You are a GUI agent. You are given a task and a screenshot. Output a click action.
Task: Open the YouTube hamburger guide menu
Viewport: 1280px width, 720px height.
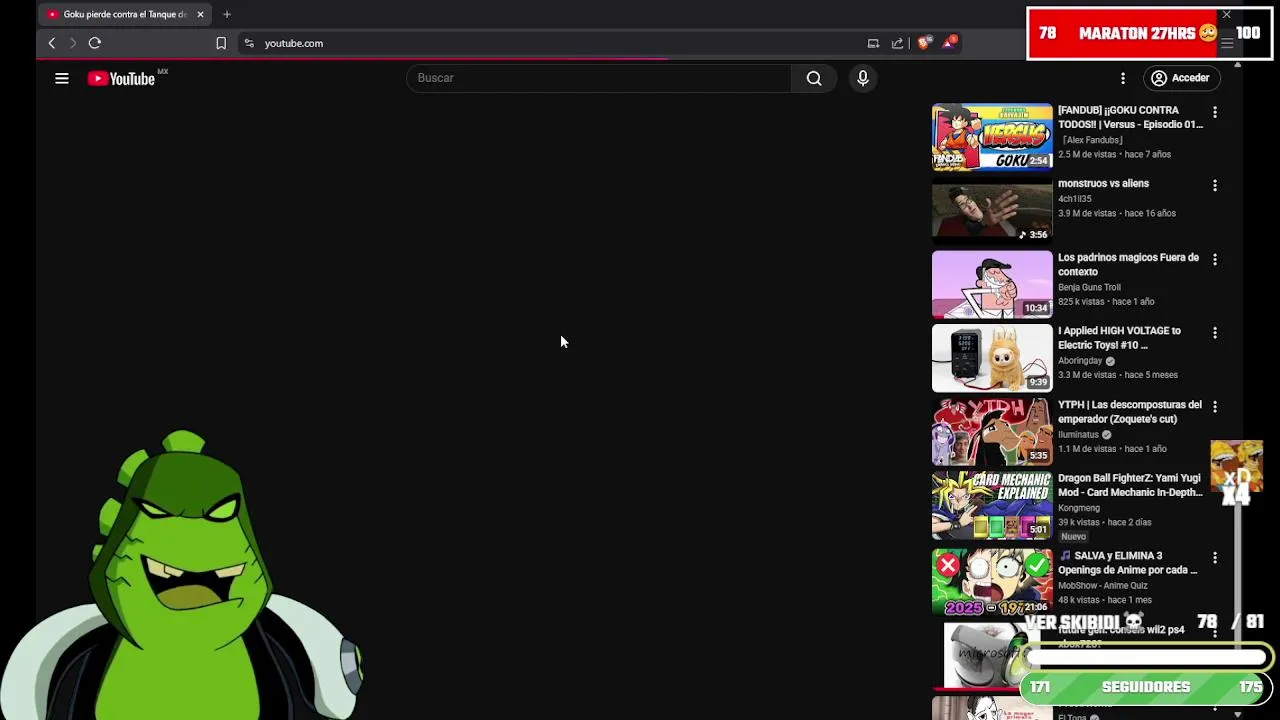[x=61, y=78]
